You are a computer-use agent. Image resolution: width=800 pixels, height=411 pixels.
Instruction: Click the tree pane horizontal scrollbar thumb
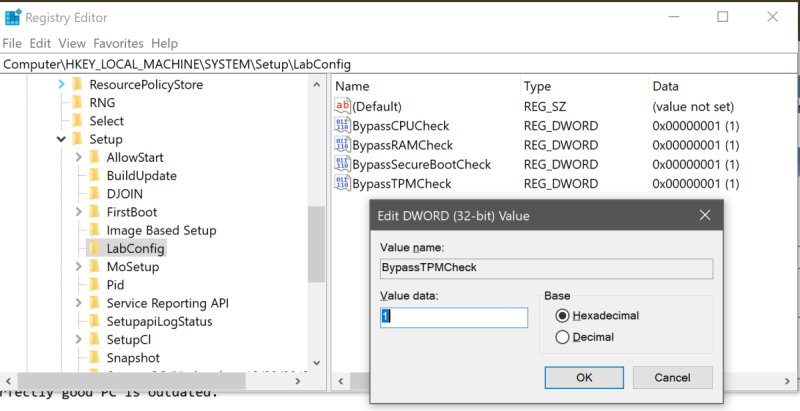pos(131,381)
